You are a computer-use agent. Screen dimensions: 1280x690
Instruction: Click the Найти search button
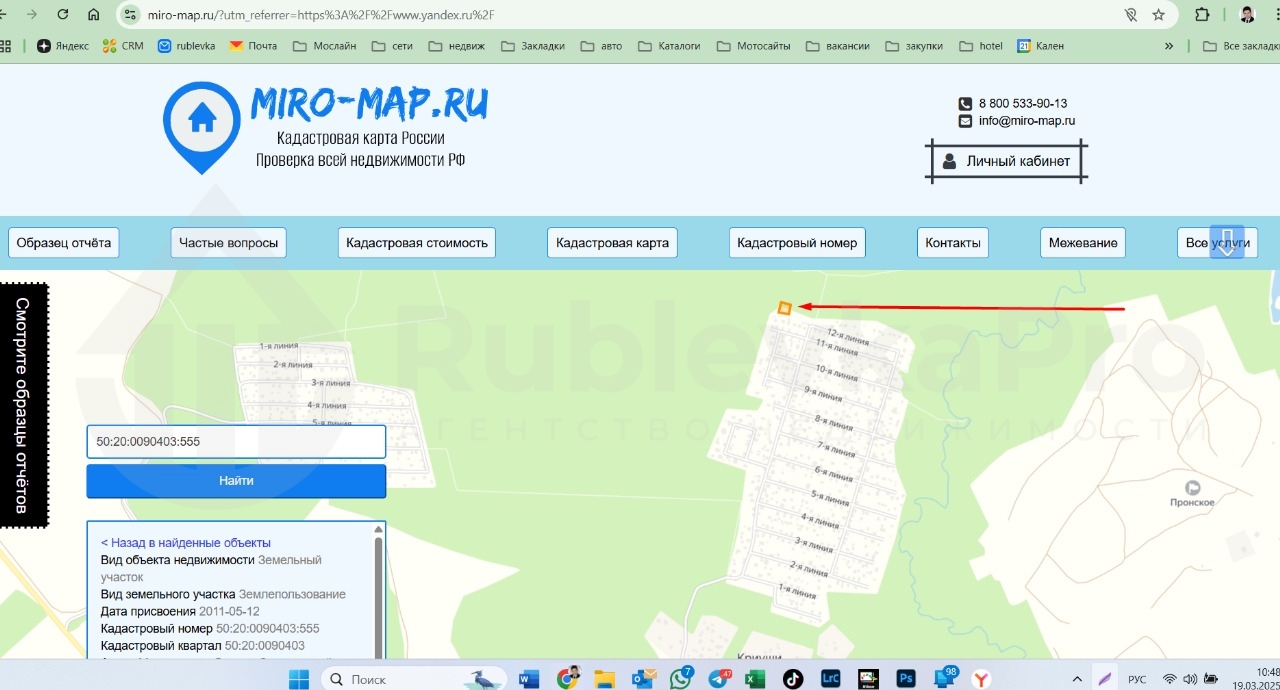click(x=236, y=481)
